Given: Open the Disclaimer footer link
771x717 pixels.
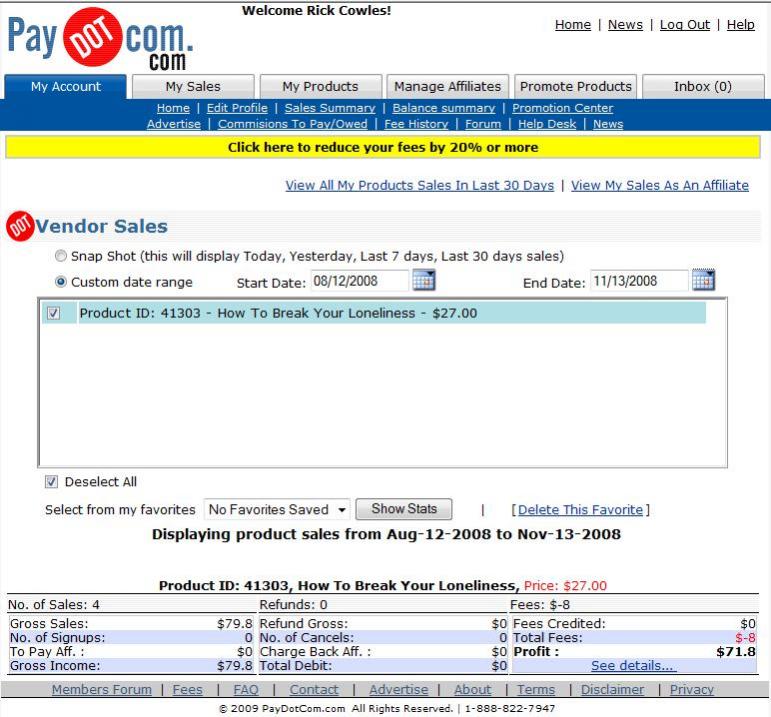Looking at the screenshot, I should (x=612, y=689).
